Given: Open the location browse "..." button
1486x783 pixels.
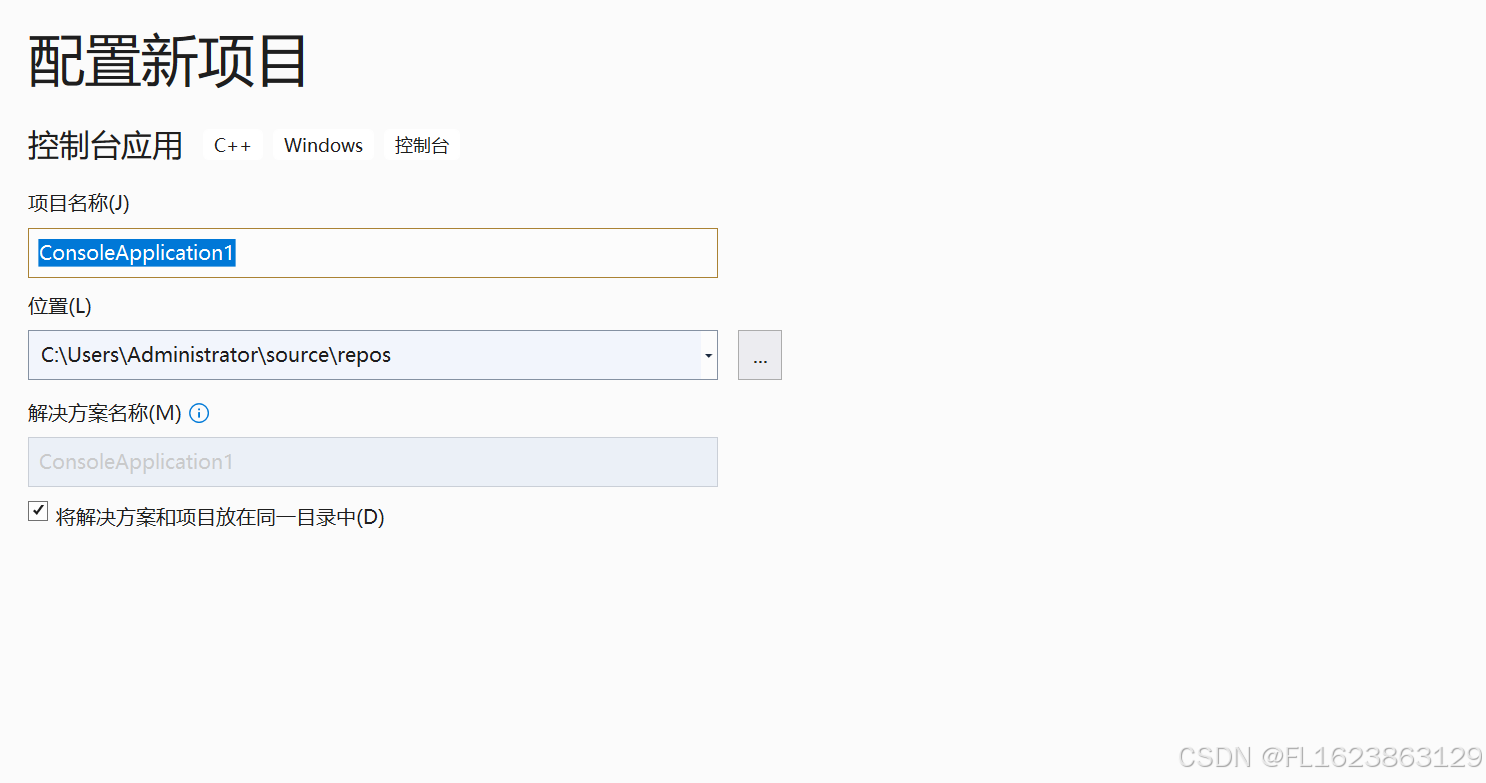Looking at the screenshot, I should pos(760,355).
